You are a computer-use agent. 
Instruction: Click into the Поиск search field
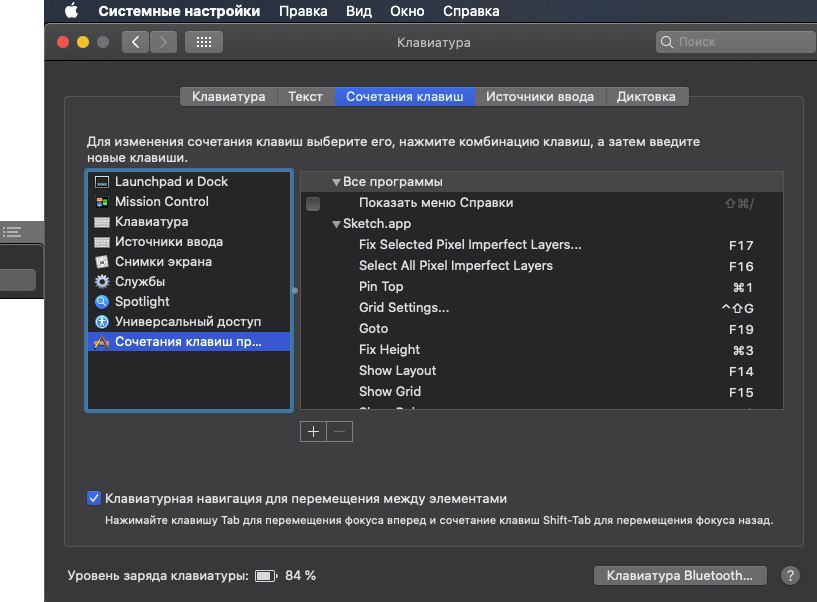(x=735, y=42)
